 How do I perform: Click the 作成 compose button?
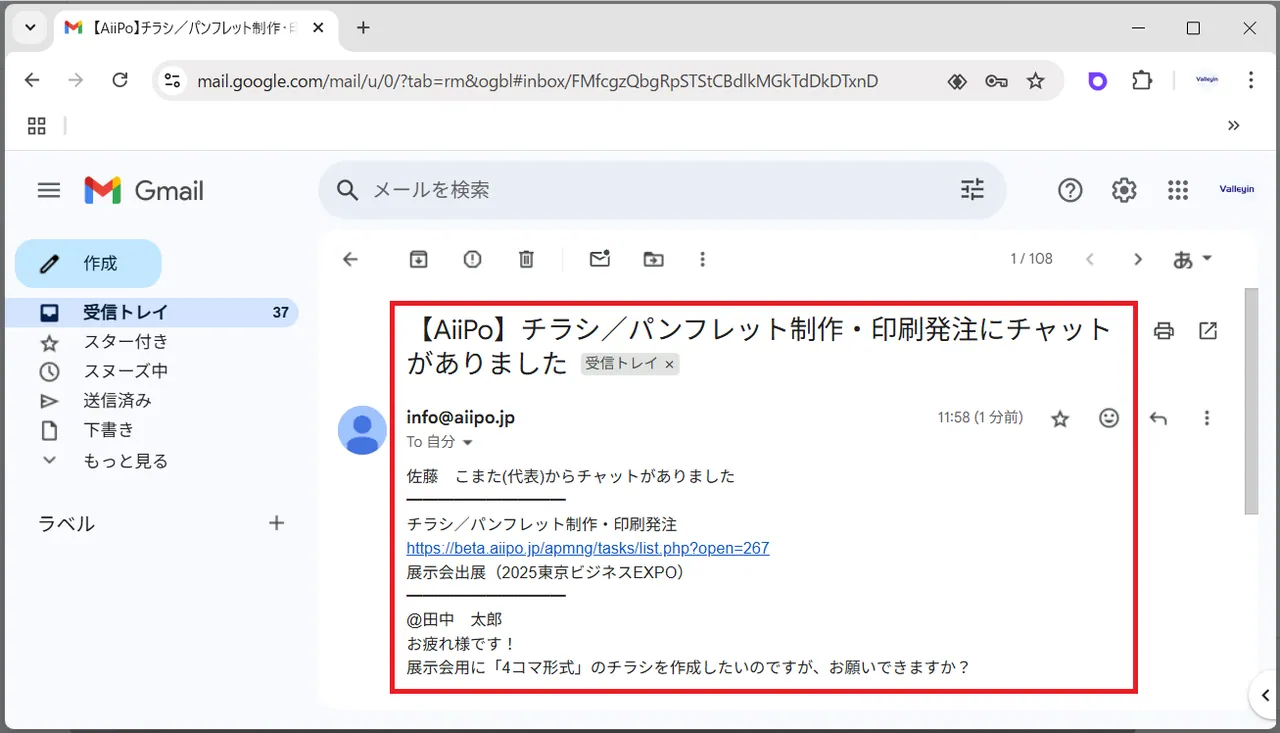(x=88, y=263)
